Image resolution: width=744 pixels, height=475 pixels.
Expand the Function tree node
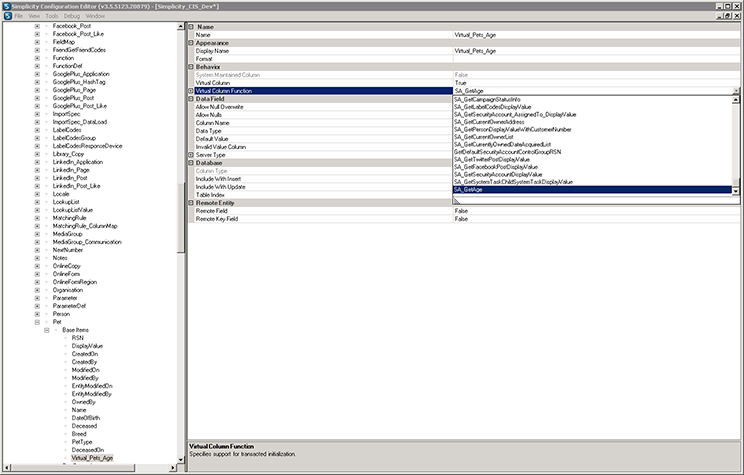(x=37, y=58)
